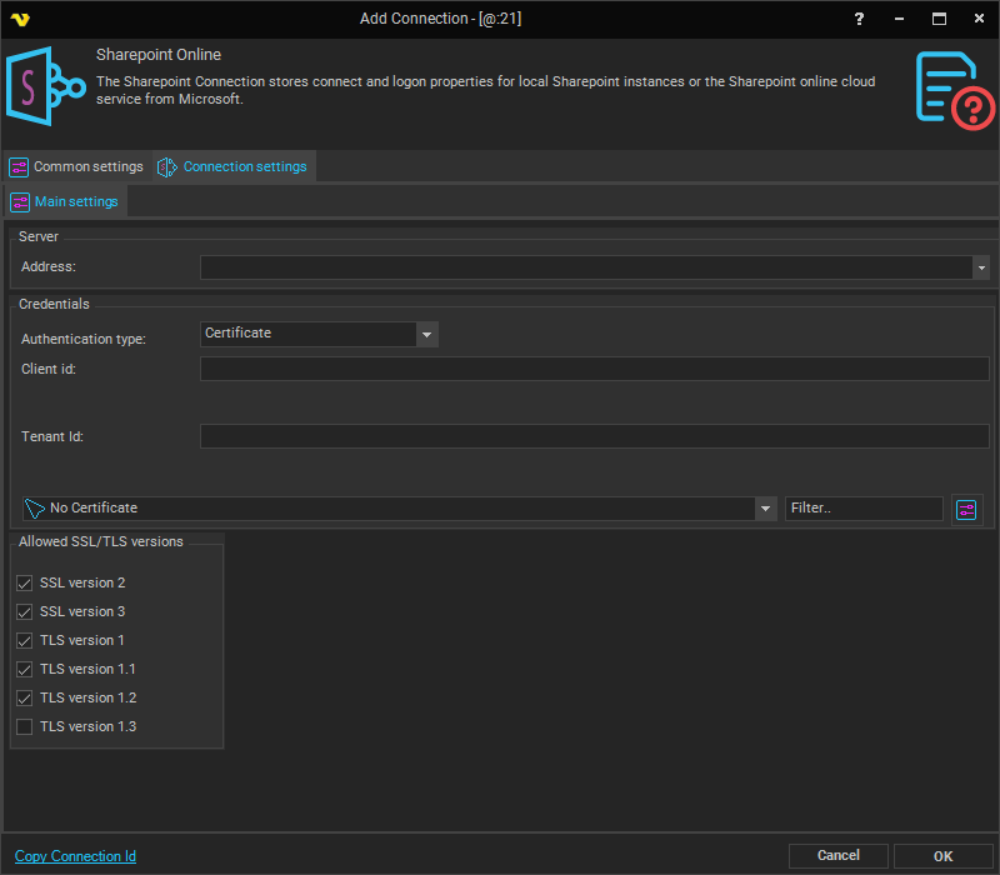Expand the Address dropdown arrow
This screenshot has height=875, width=1000.
(982, 268)
